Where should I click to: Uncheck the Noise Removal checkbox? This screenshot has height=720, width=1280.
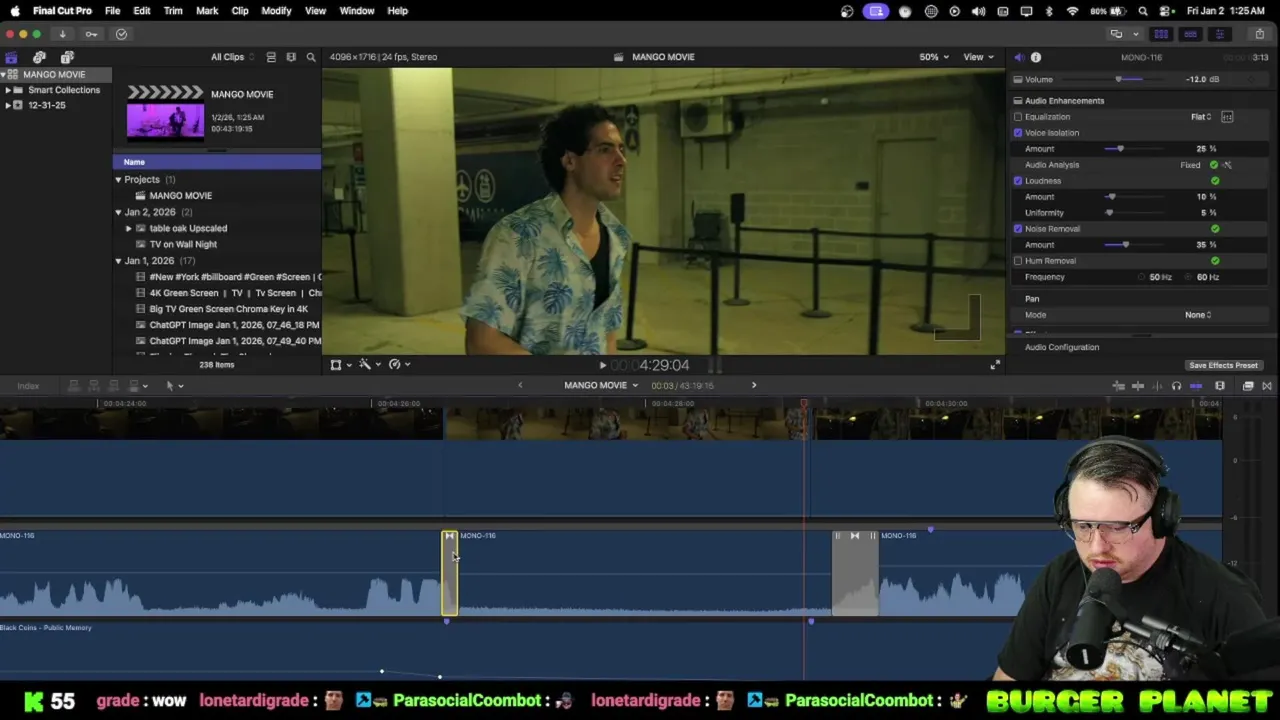1018,229
